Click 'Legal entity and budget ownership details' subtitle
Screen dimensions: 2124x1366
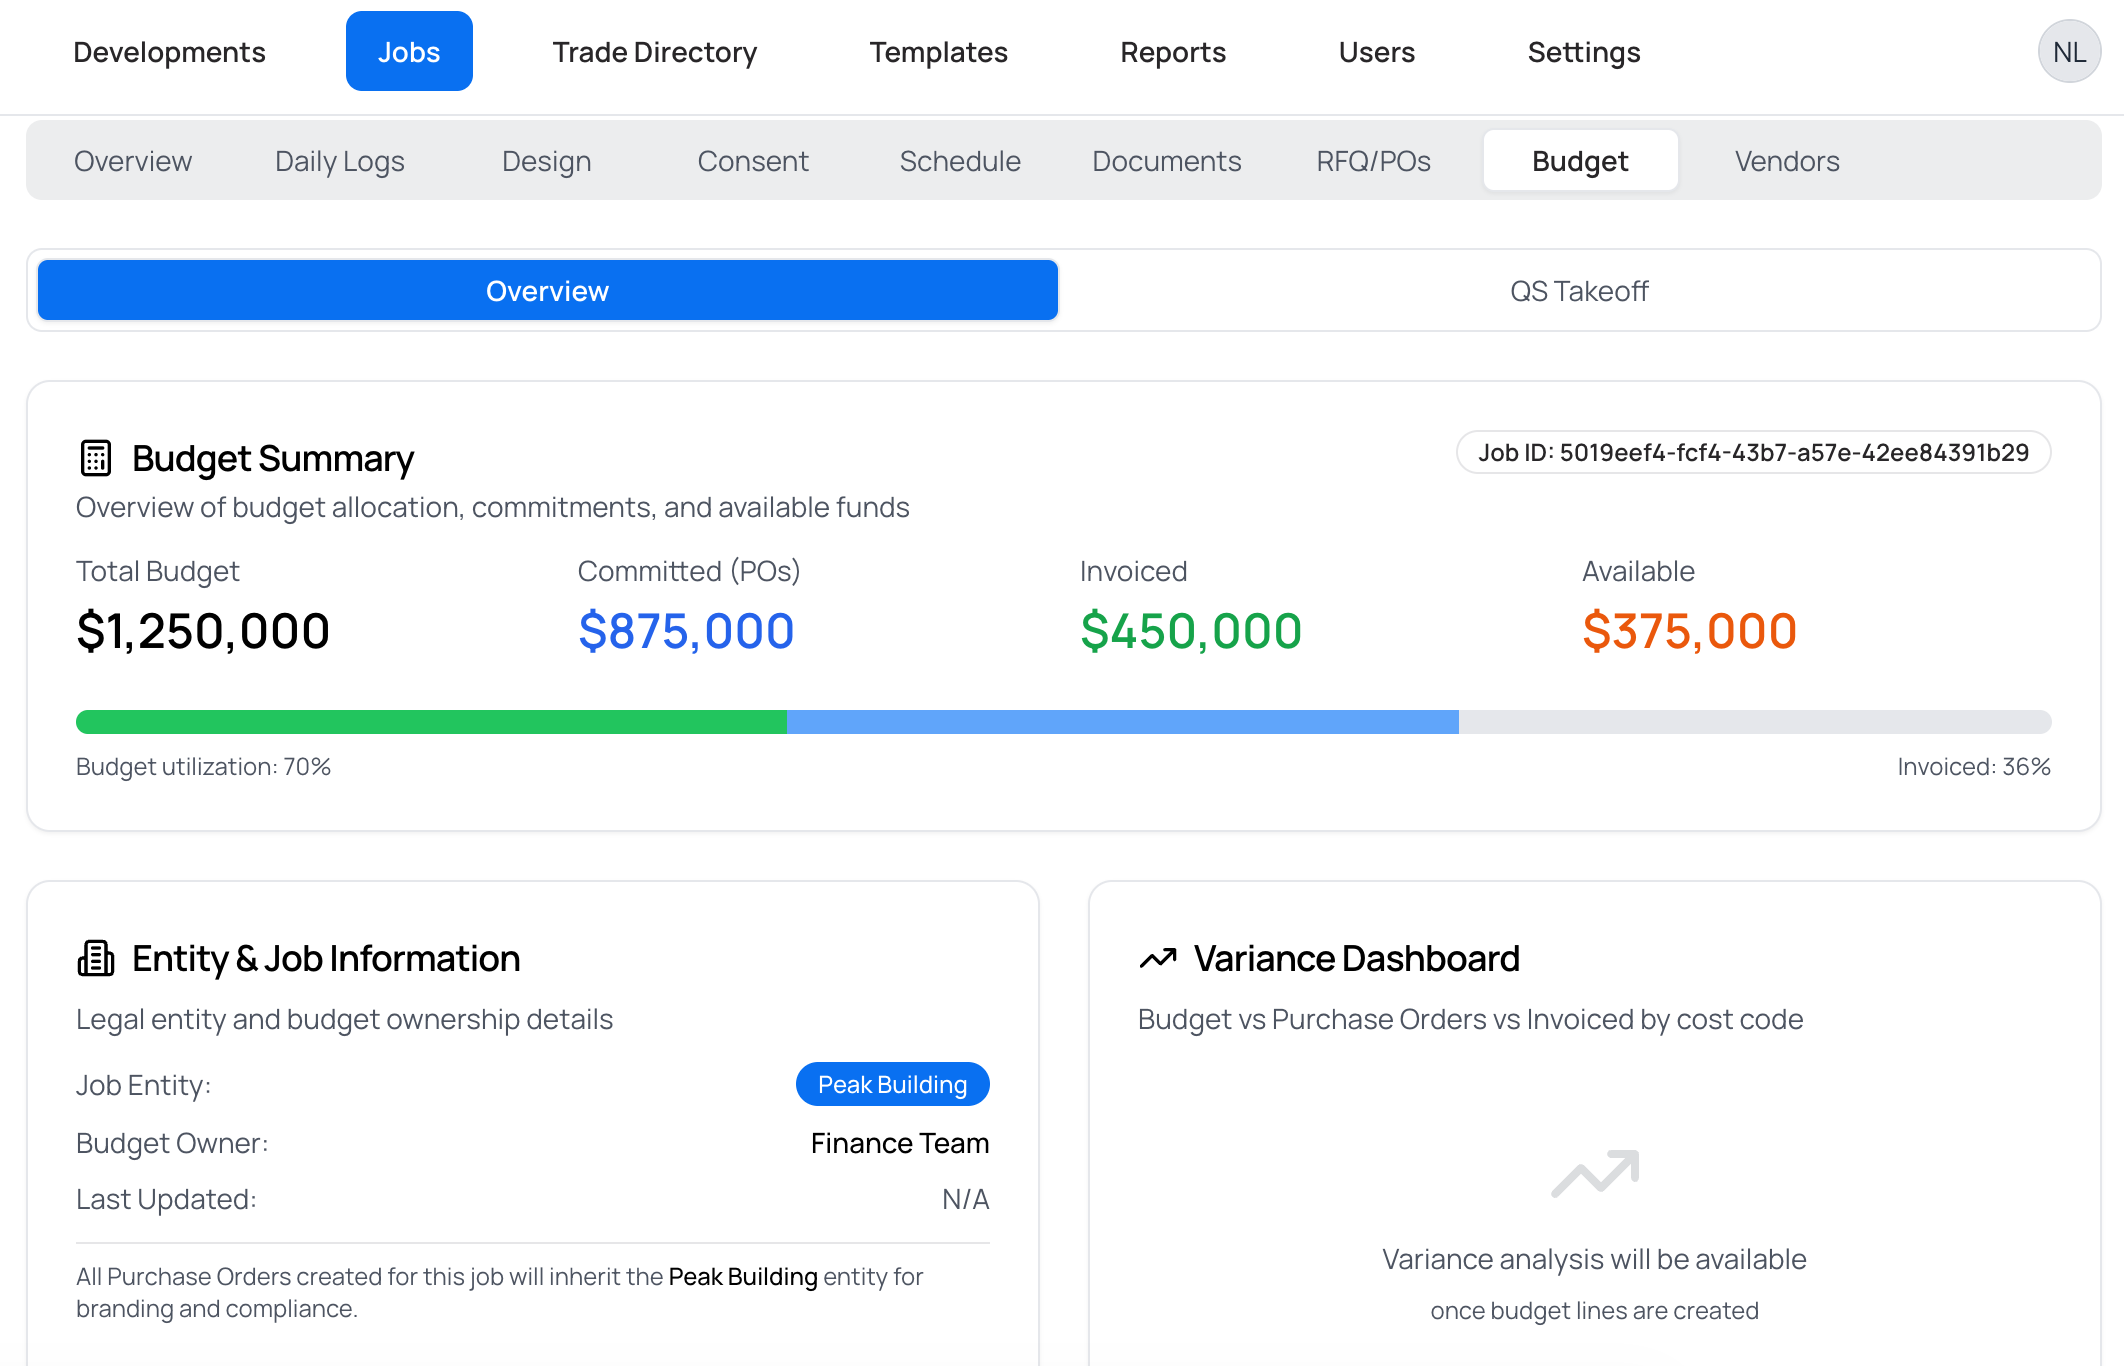tap(344, 1019)
